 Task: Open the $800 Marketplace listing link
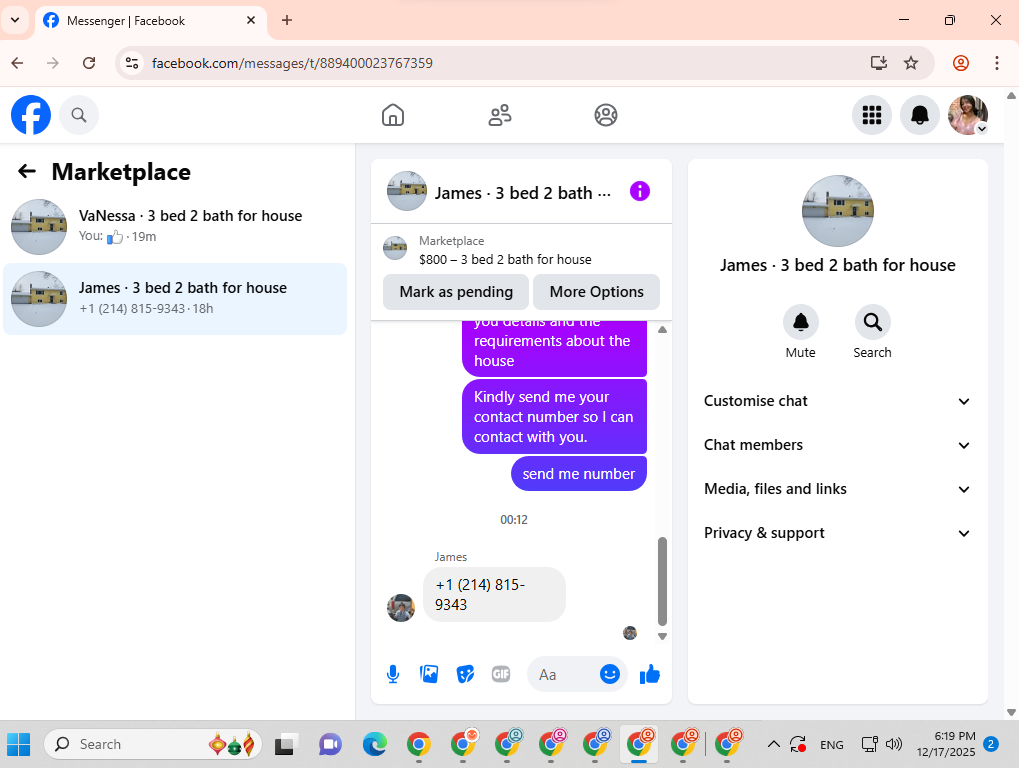coord(505,259)
